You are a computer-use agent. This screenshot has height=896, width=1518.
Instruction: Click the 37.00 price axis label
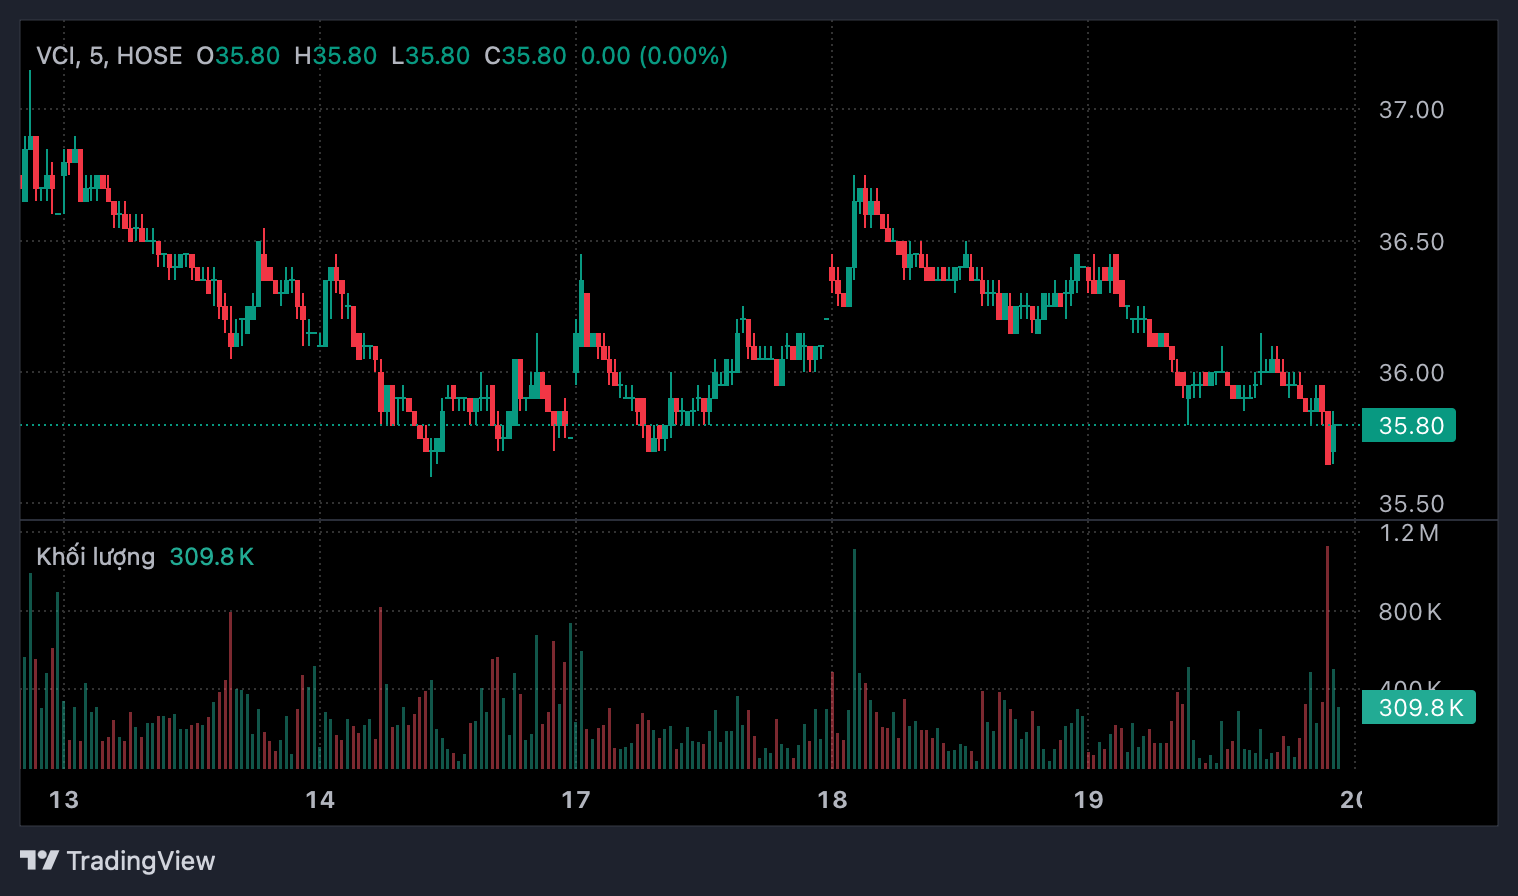coord(1411,110)
